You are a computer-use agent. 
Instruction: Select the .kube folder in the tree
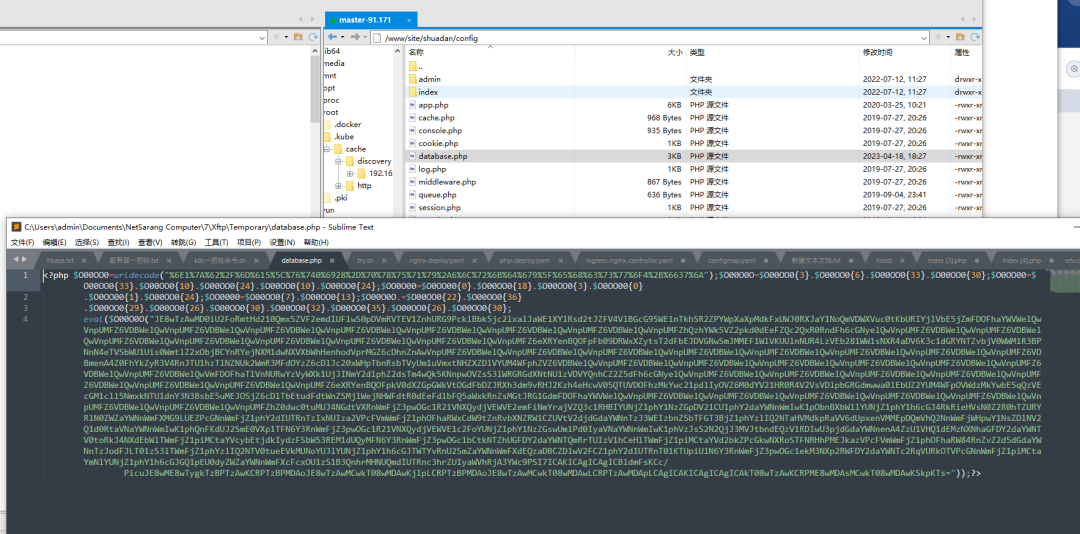pos(344,136)
